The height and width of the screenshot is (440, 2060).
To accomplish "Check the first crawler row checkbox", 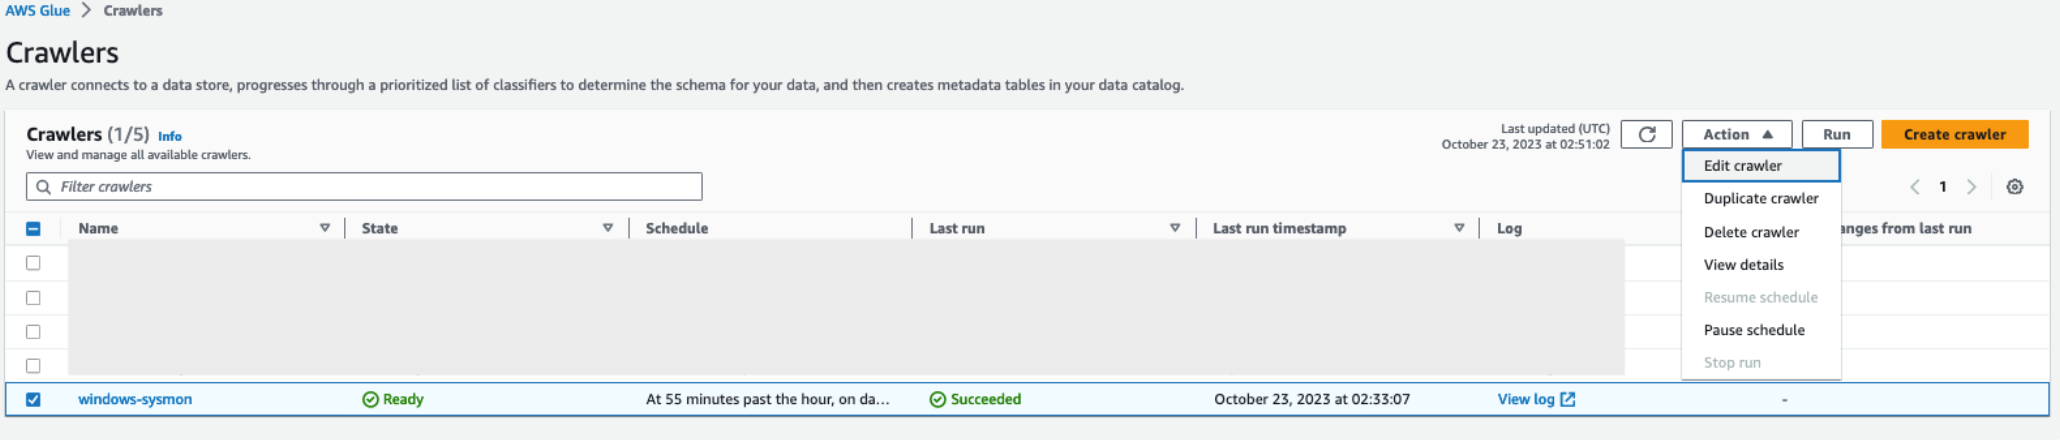I will pyautogui.click(x=33, y=263).
